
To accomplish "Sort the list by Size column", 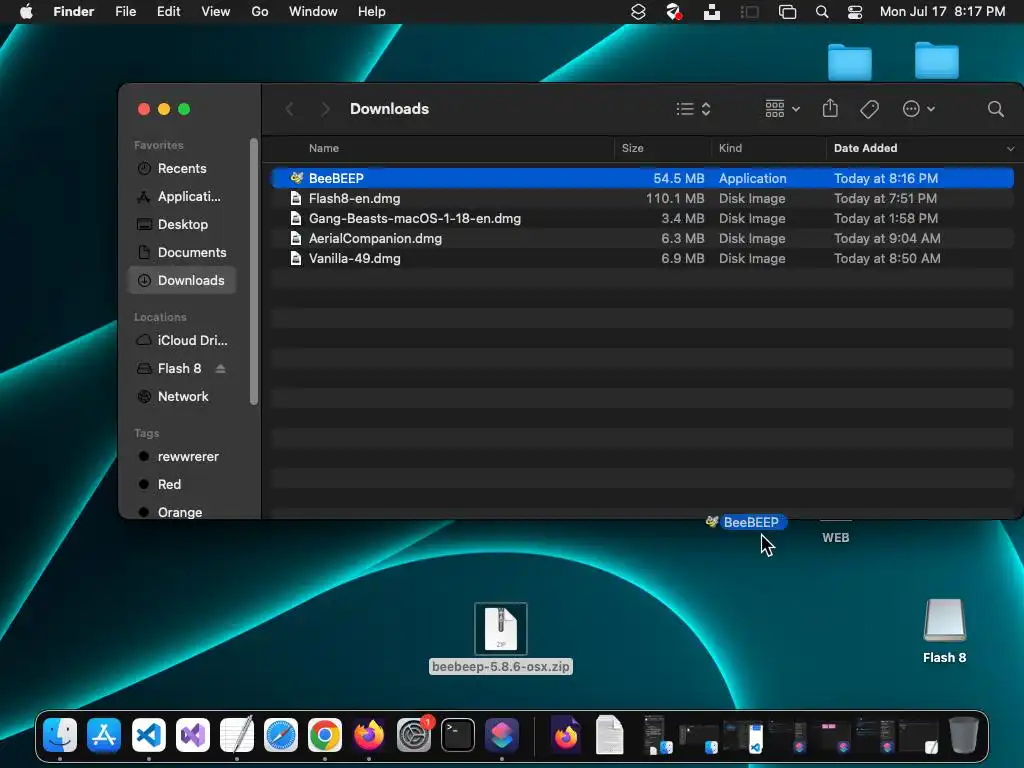I will point(632,148).
